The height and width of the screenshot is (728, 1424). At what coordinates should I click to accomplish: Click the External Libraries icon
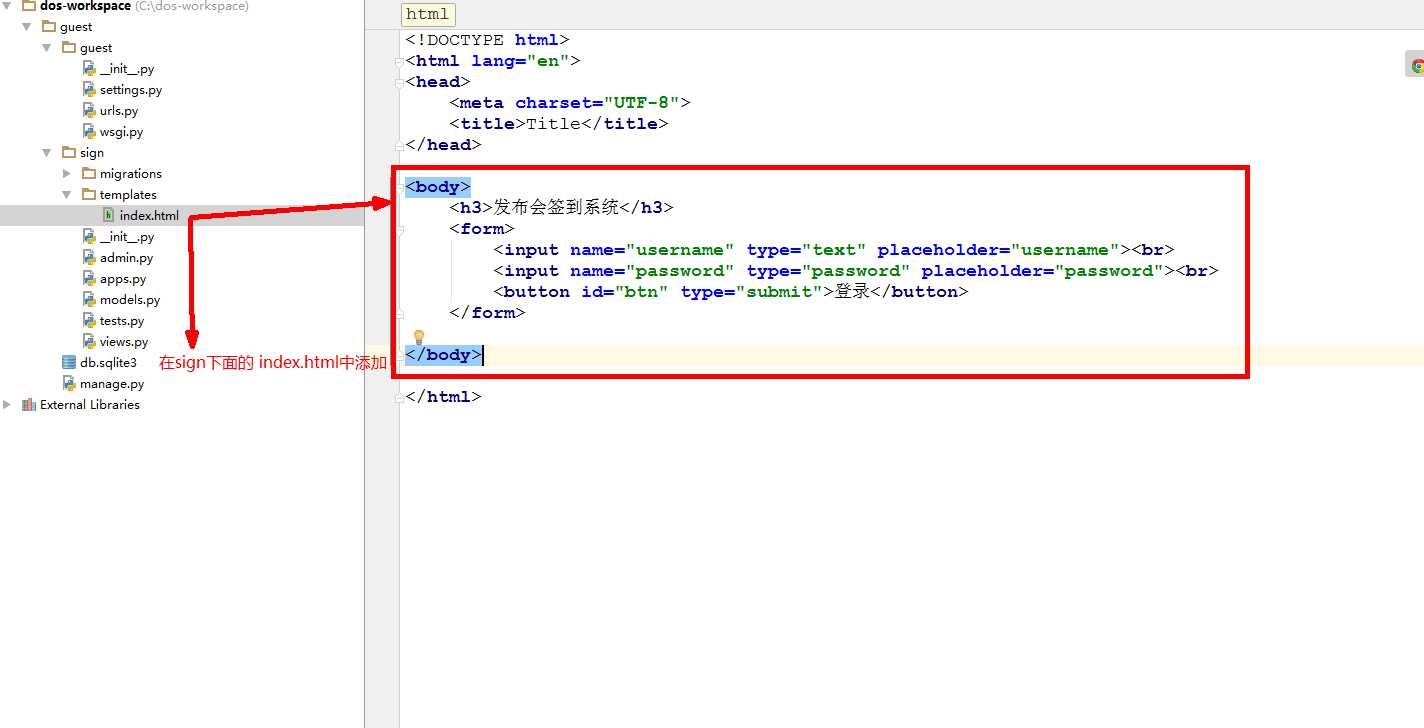pos(28,405)
